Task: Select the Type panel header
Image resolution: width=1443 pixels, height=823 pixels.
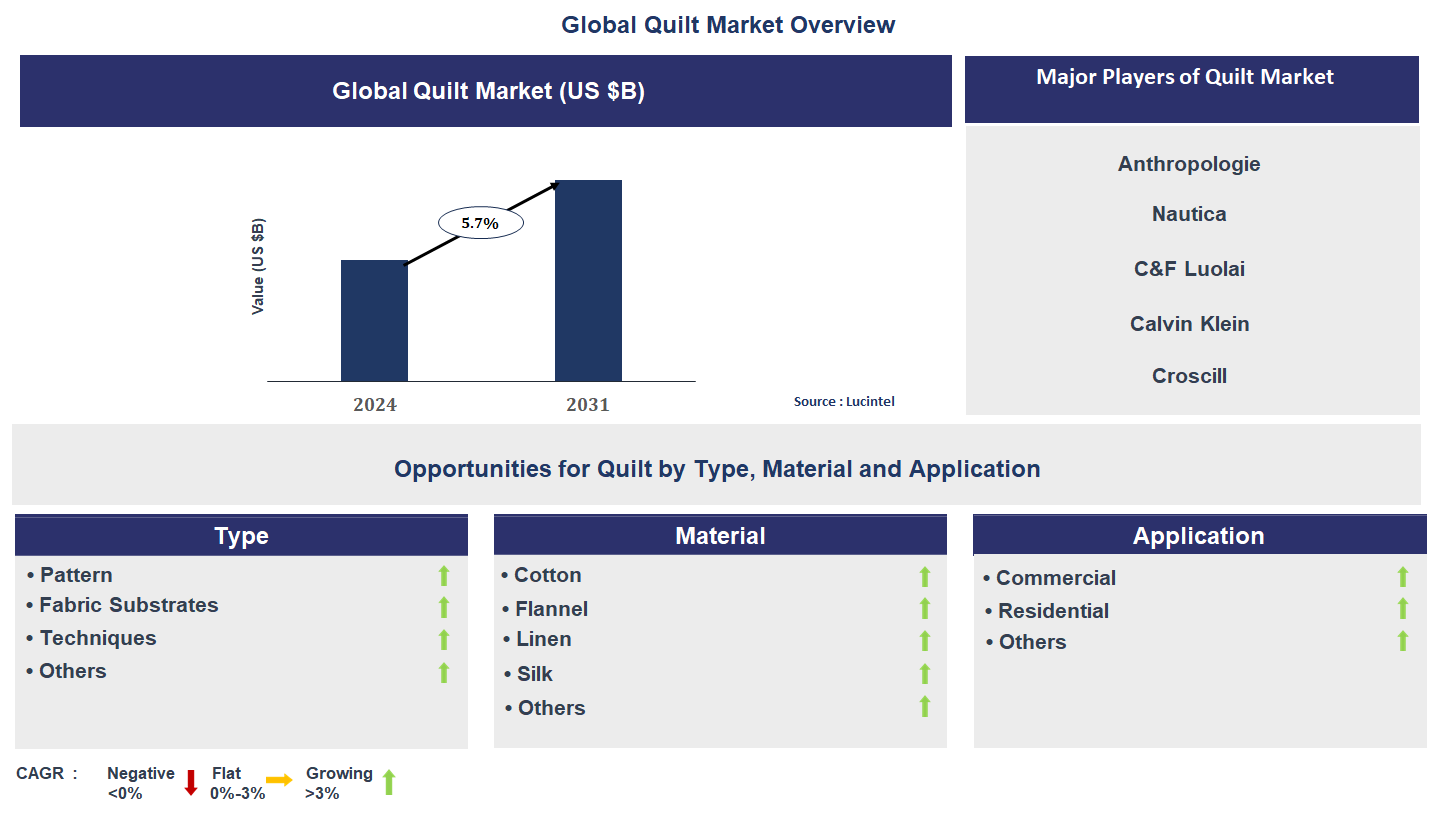Action: click(240, 535)
